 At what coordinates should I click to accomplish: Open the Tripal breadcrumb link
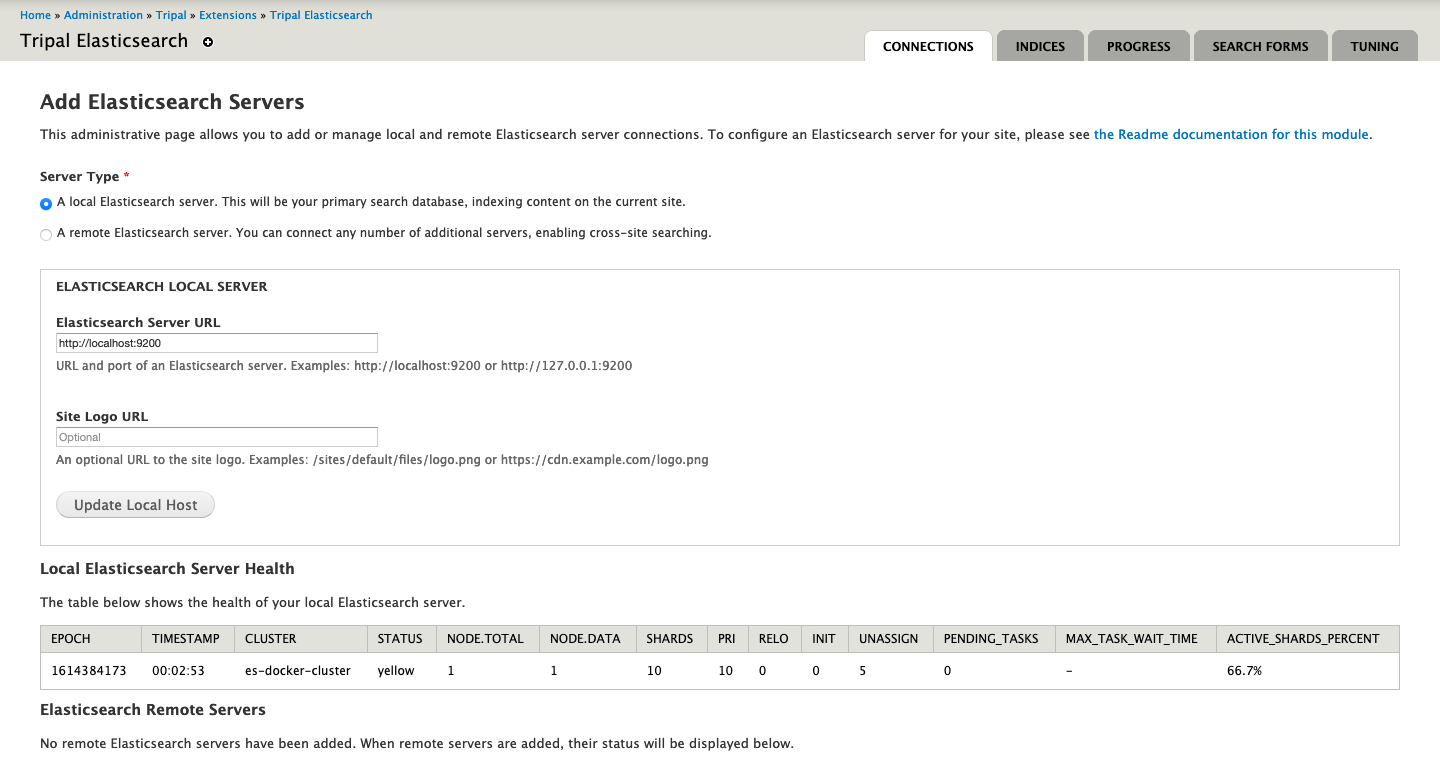(x=171, y=15)
